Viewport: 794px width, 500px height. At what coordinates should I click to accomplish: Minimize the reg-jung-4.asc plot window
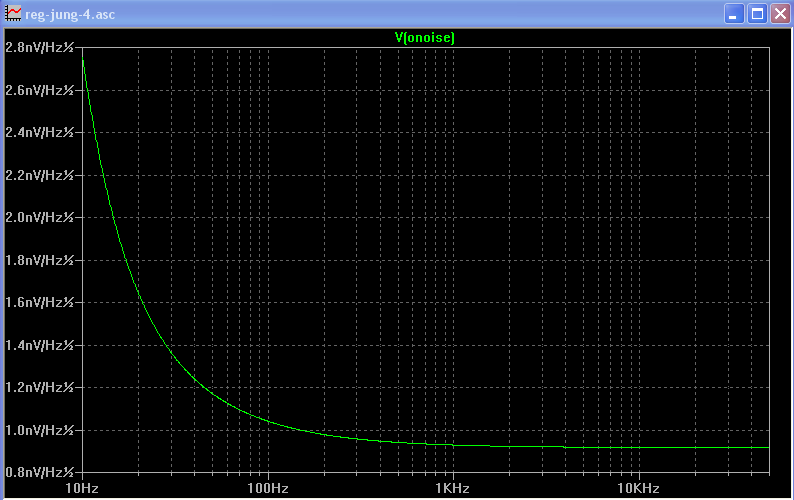pyautogui.click(x=734, y=14)
